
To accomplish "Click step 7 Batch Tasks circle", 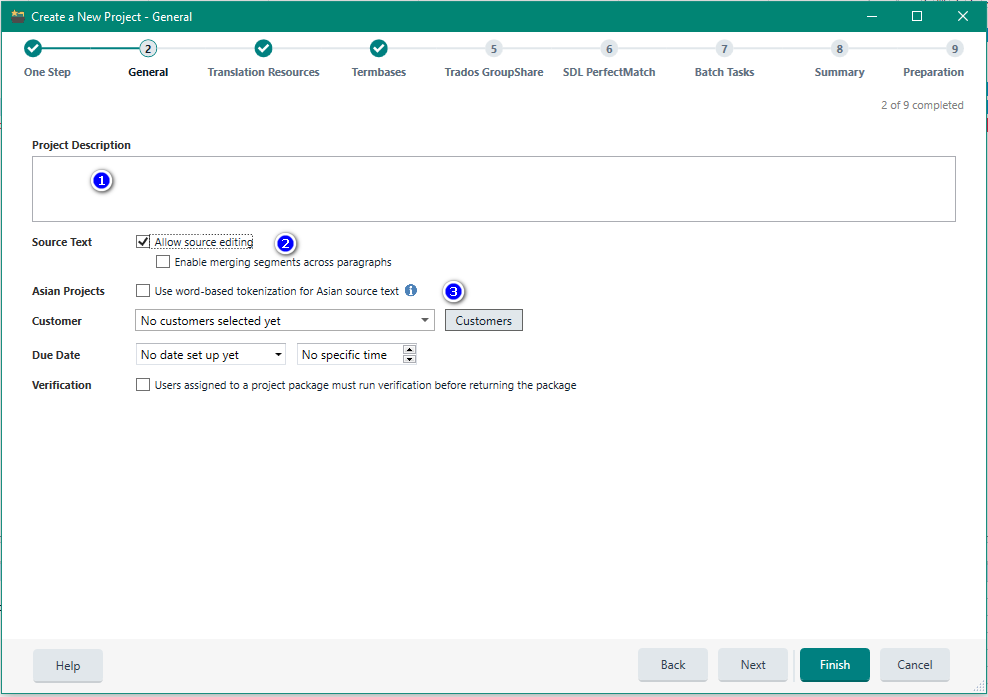I will [724, 48].
